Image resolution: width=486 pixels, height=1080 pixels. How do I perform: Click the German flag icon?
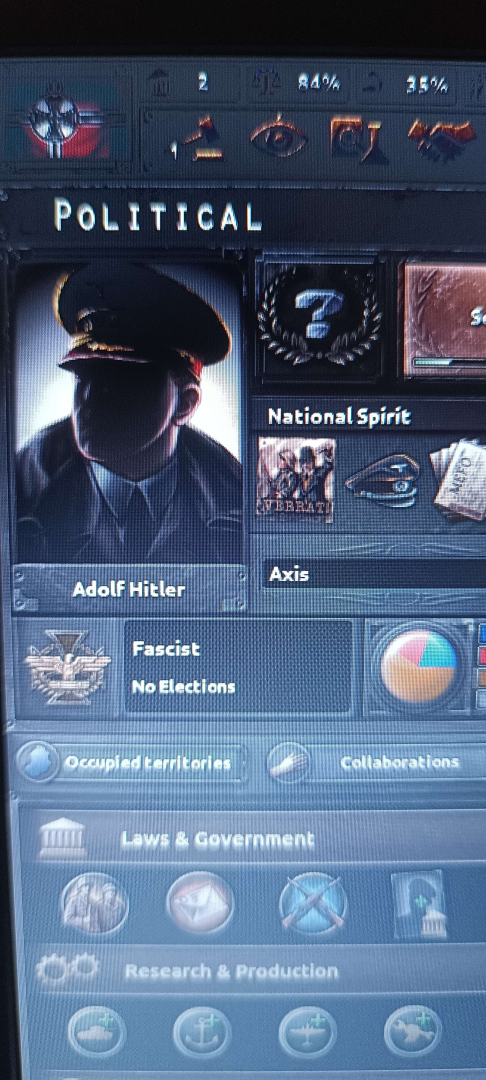click(67, 123)
